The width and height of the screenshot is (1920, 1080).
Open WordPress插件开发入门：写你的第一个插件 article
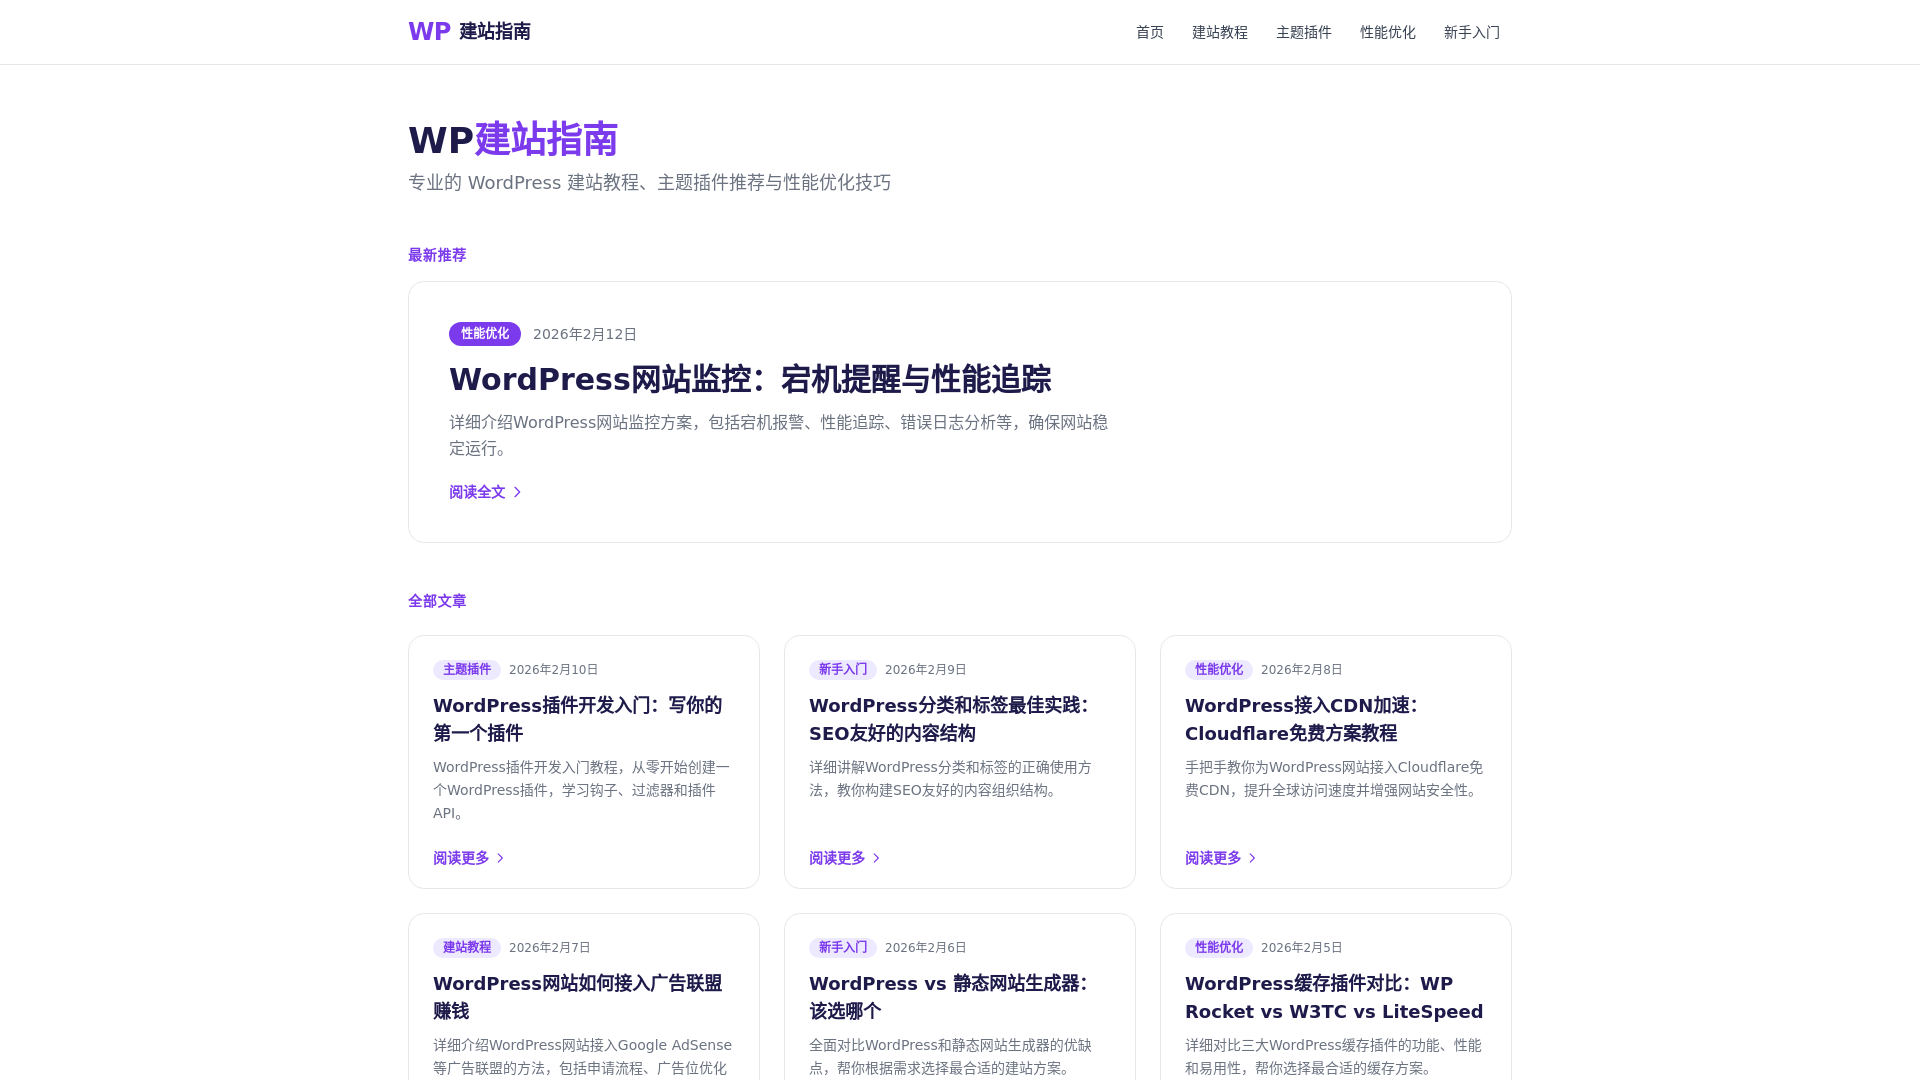coord(578,719)
